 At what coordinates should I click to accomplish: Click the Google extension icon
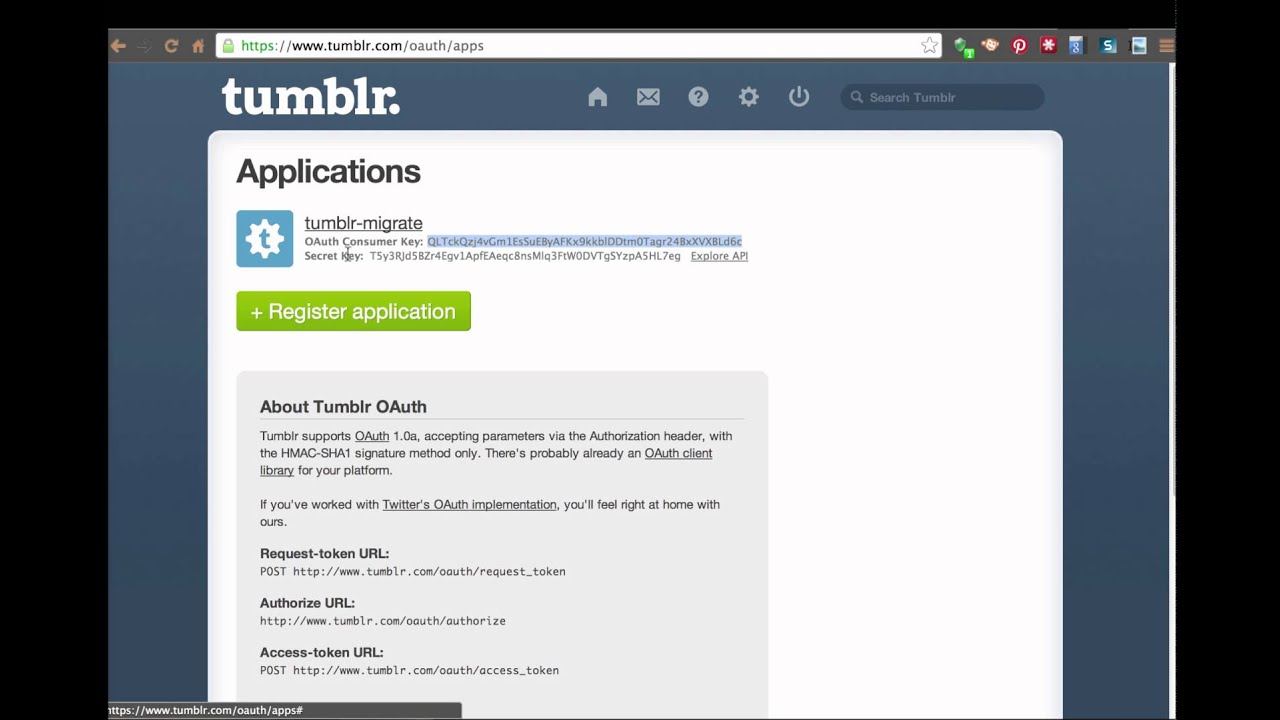[x=1076, y=46]
